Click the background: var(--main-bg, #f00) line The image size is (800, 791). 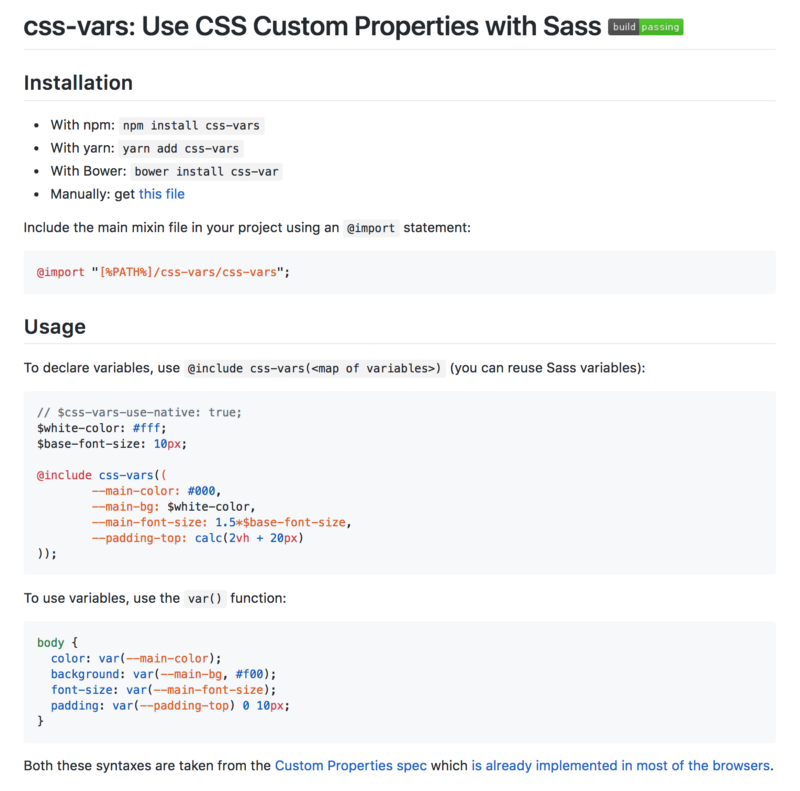click(x=163, y=674)
